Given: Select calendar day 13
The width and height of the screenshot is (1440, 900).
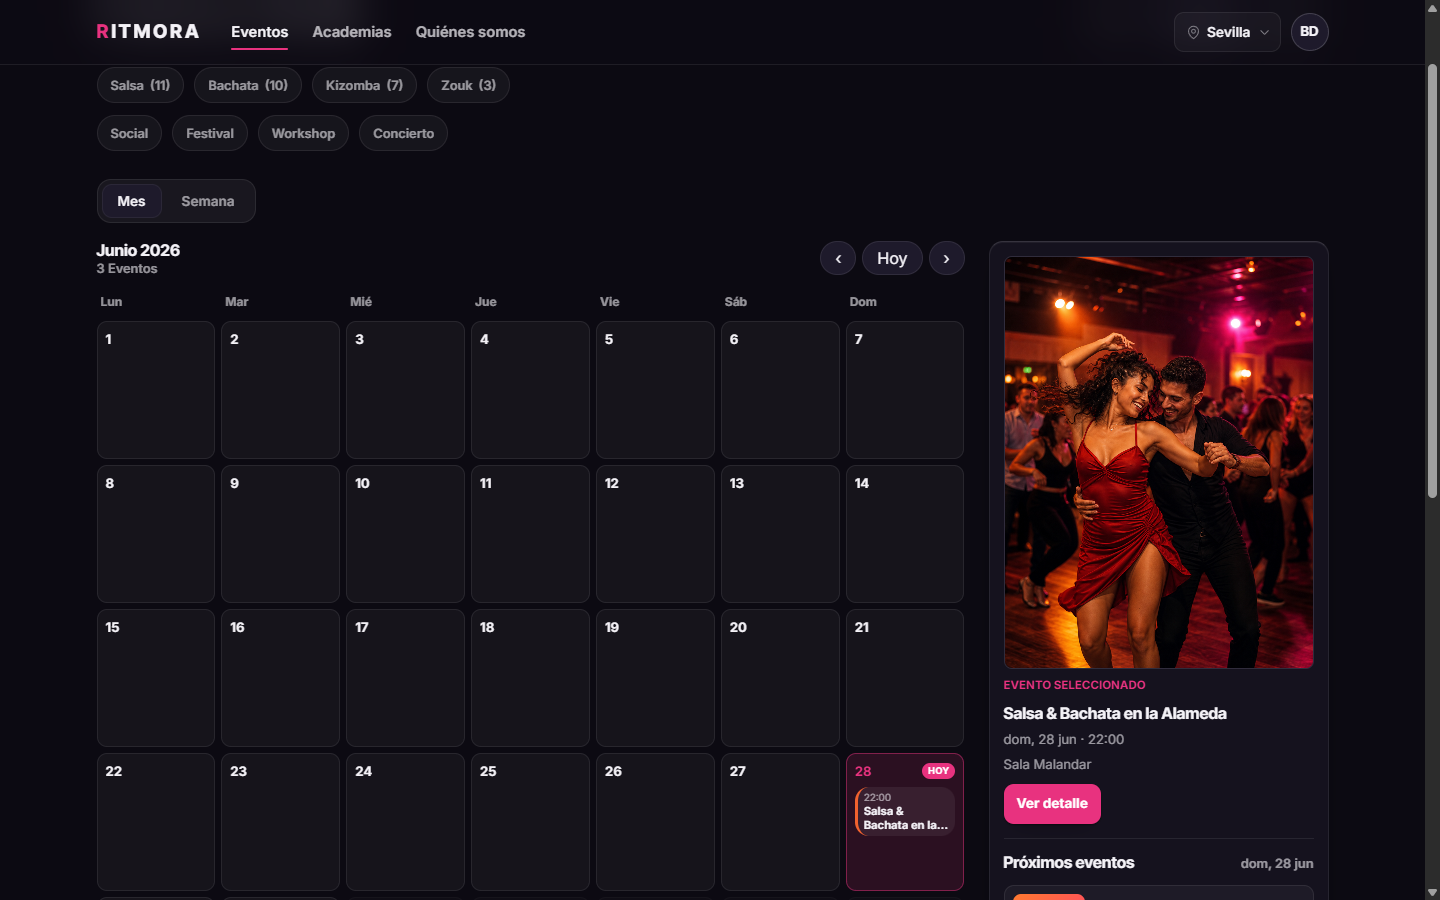Looking at the screenshot, I should pos(780,534).
